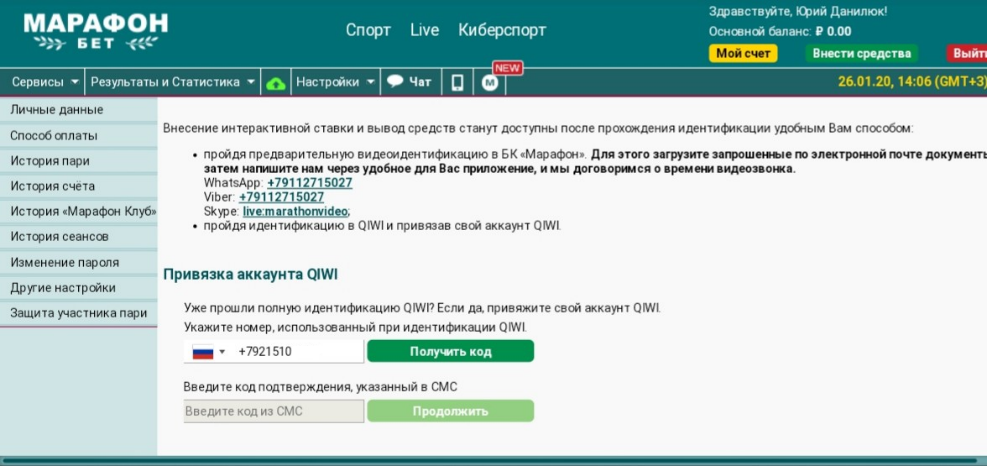The image size is (987, 466).
Task: Click the SMS confirmation code field
Action: pos(274,411)
